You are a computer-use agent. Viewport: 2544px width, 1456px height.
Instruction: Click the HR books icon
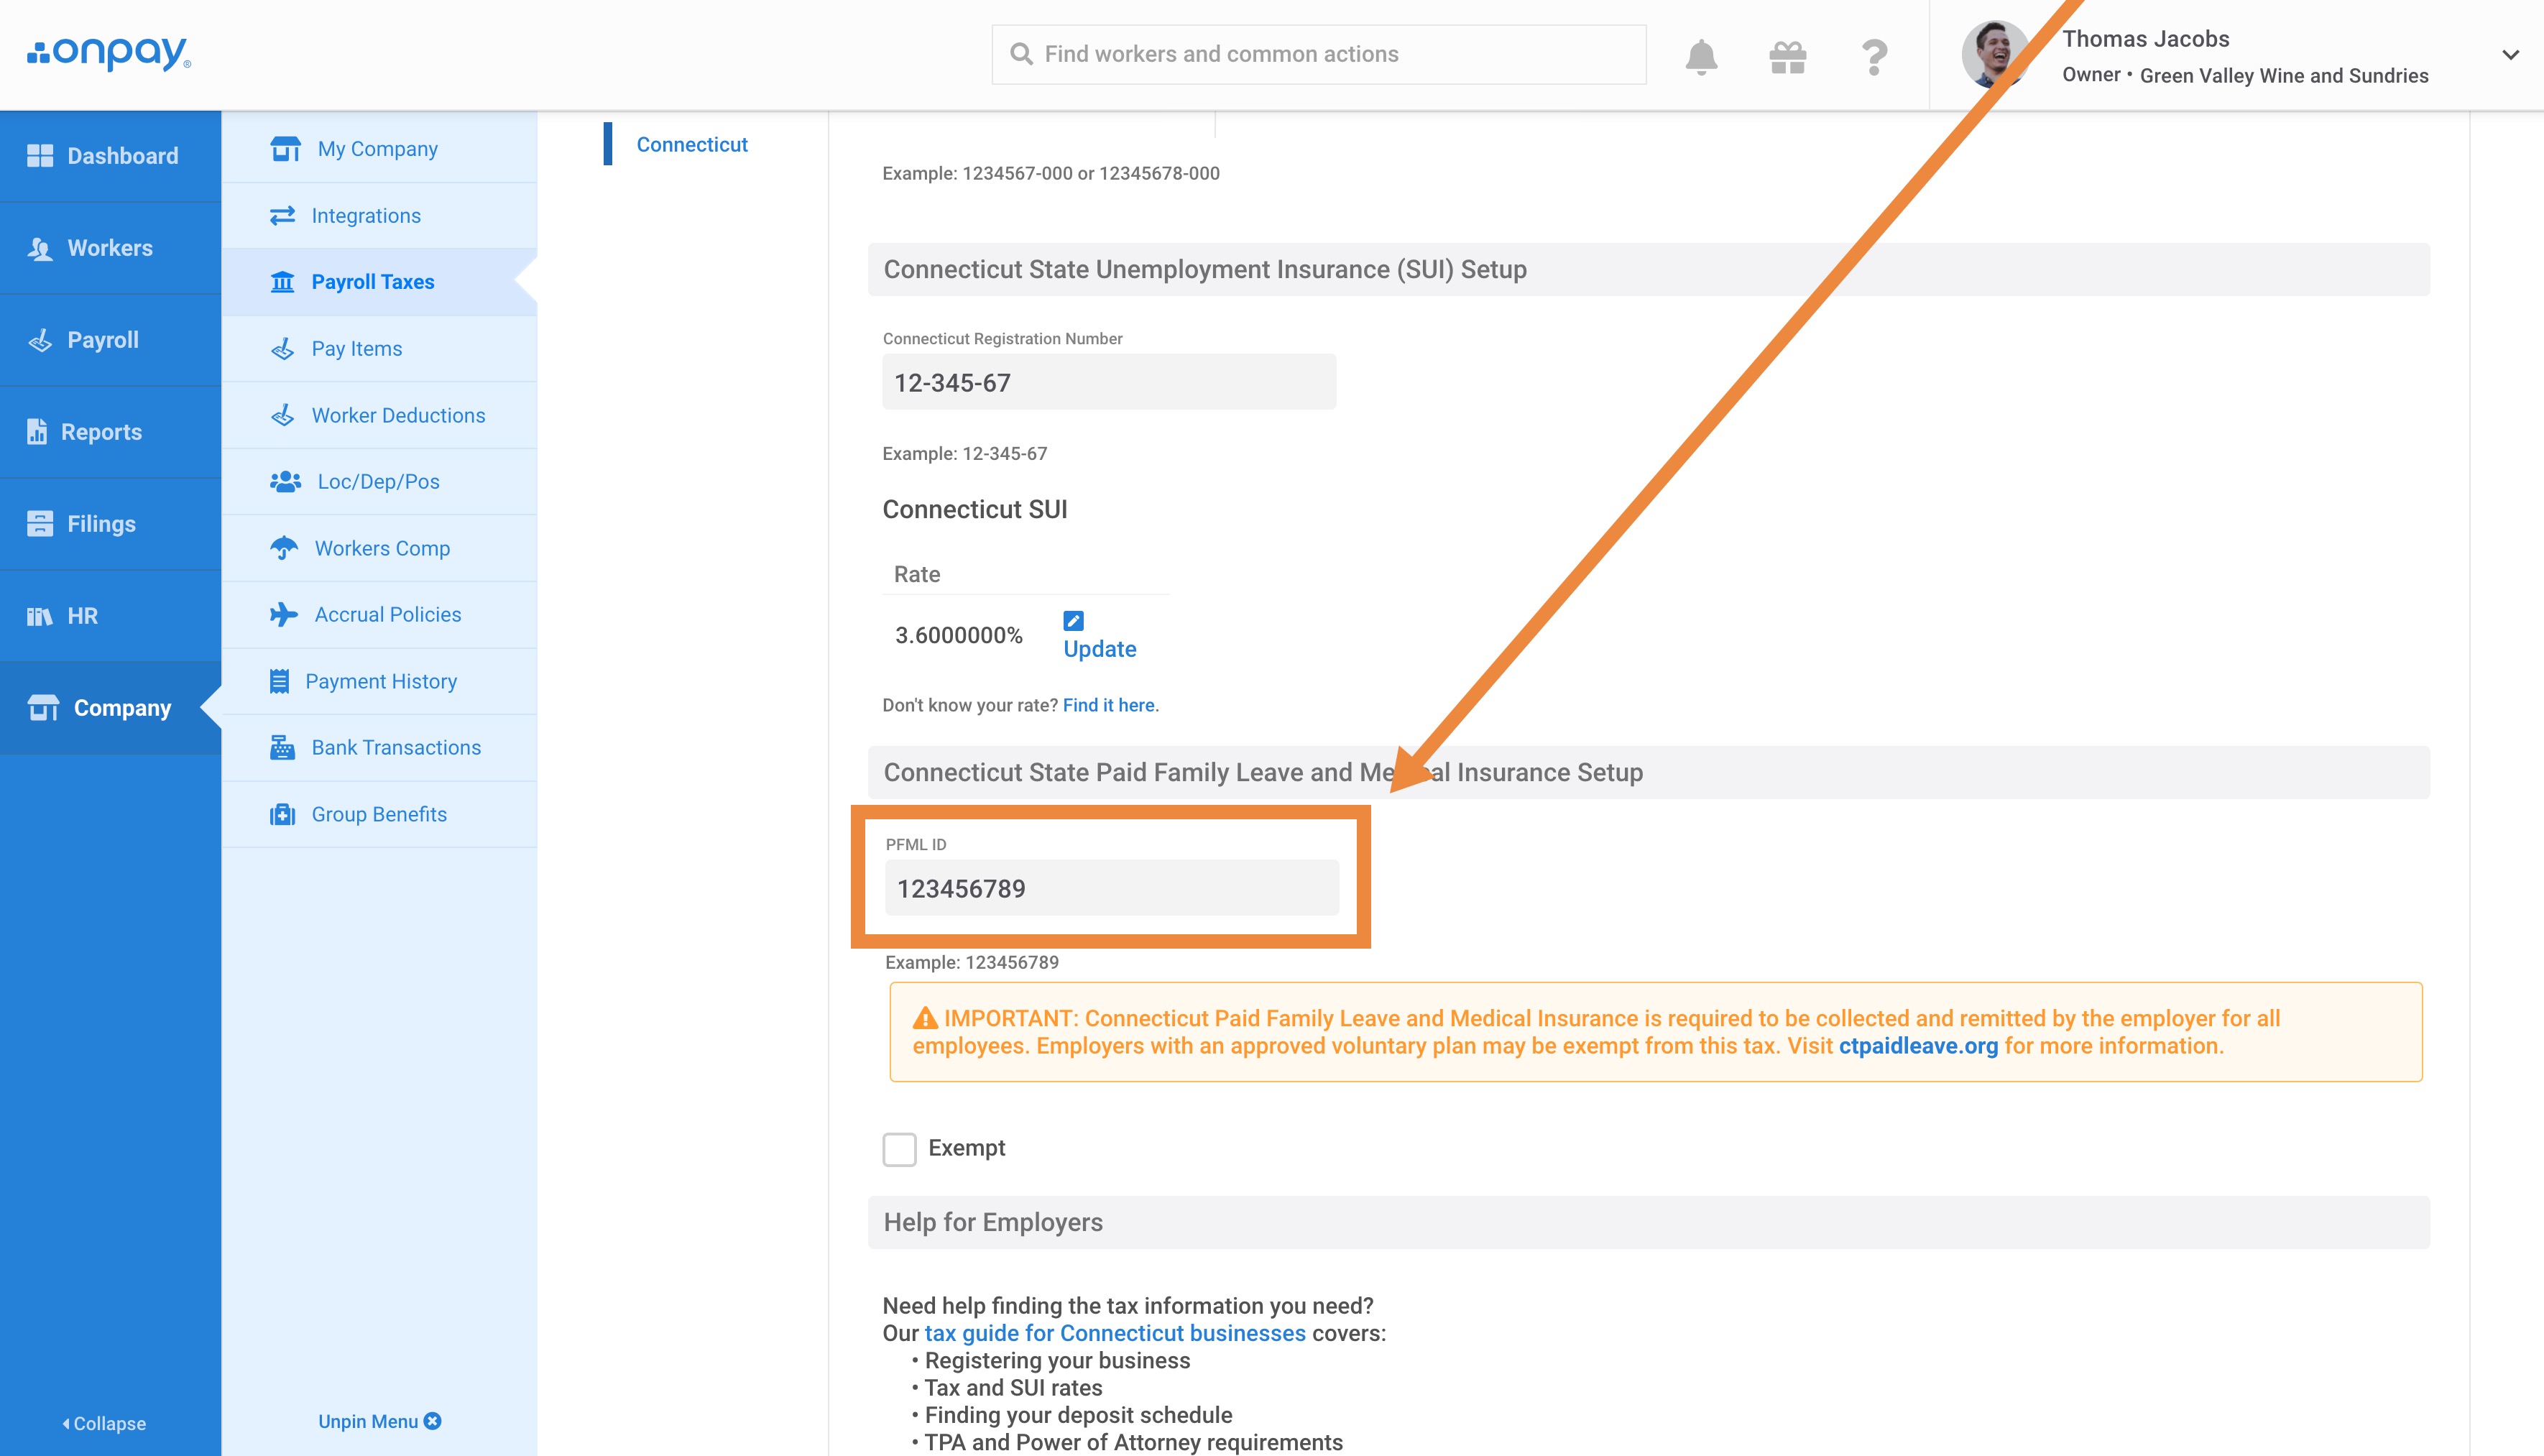40,616
